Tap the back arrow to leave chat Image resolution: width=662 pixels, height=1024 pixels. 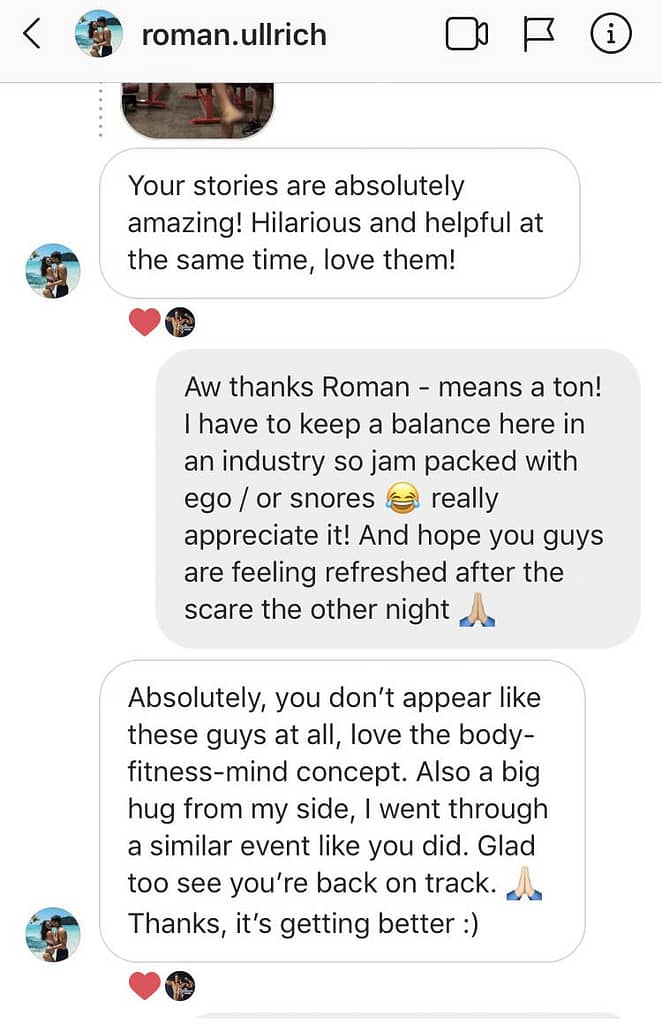pos(31,33)
